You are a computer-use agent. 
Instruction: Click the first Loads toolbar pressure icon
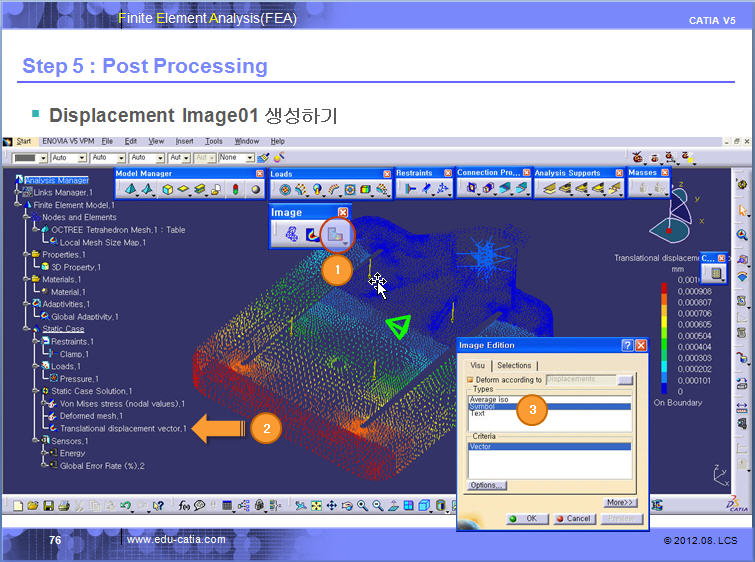pyautogui.click(x=285, y=188)
